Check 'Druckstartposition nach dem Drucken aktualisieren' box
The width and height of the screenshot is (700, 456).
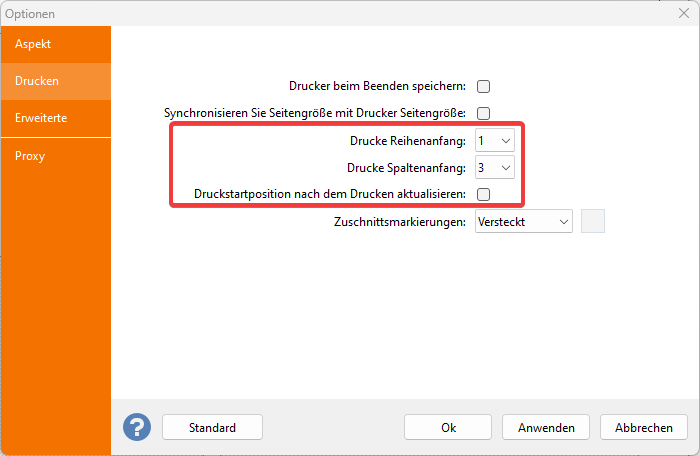484,194
